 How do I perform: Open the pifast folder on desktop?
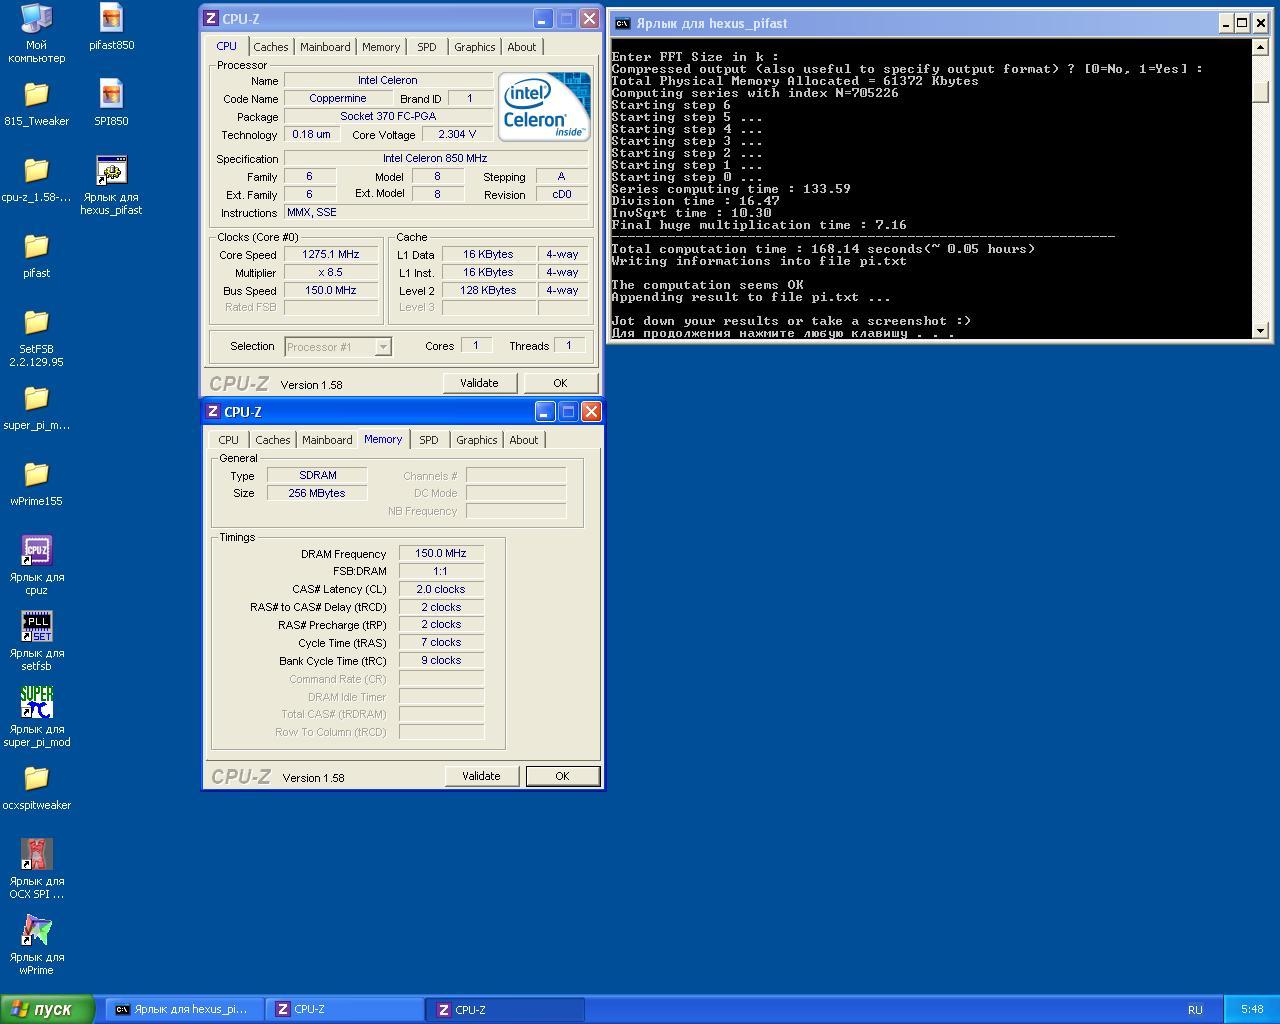pos(36,255)
